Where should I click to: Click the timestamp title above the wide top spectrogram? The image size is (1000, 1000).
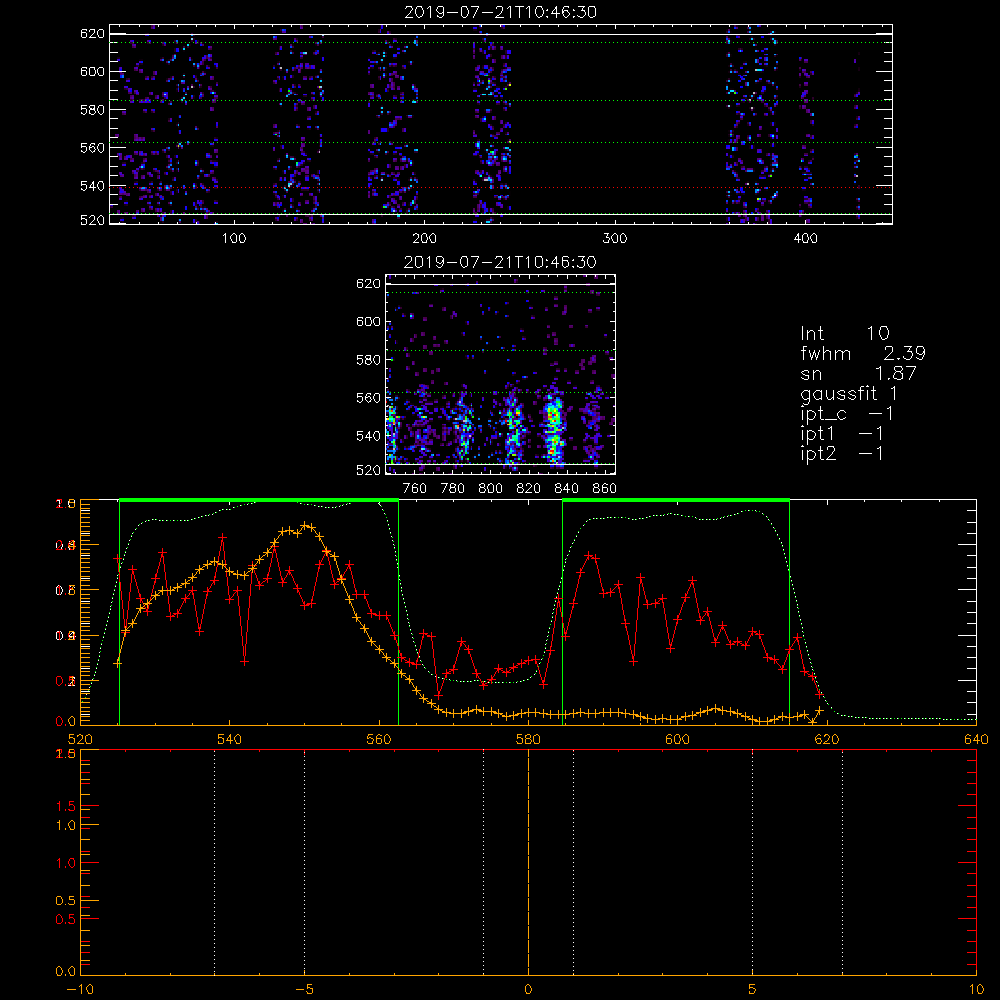[501, 12]
